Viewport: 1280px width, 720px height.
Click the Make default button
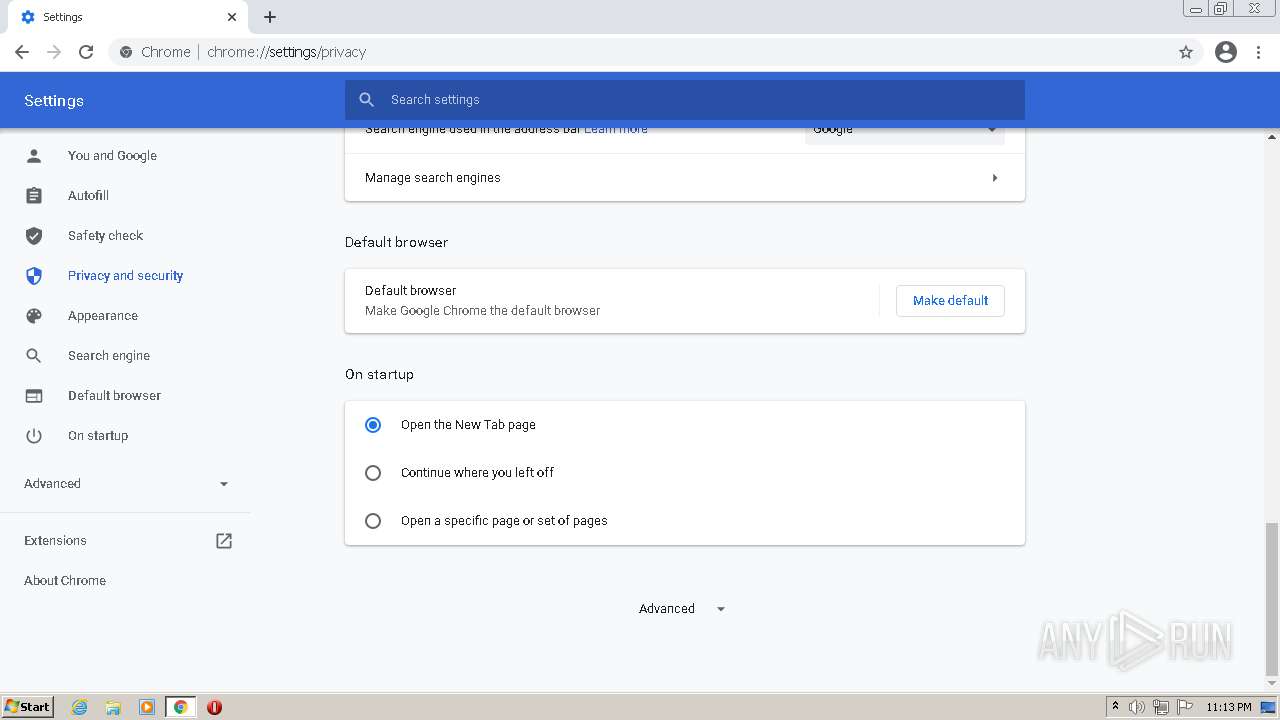[950, 301]
